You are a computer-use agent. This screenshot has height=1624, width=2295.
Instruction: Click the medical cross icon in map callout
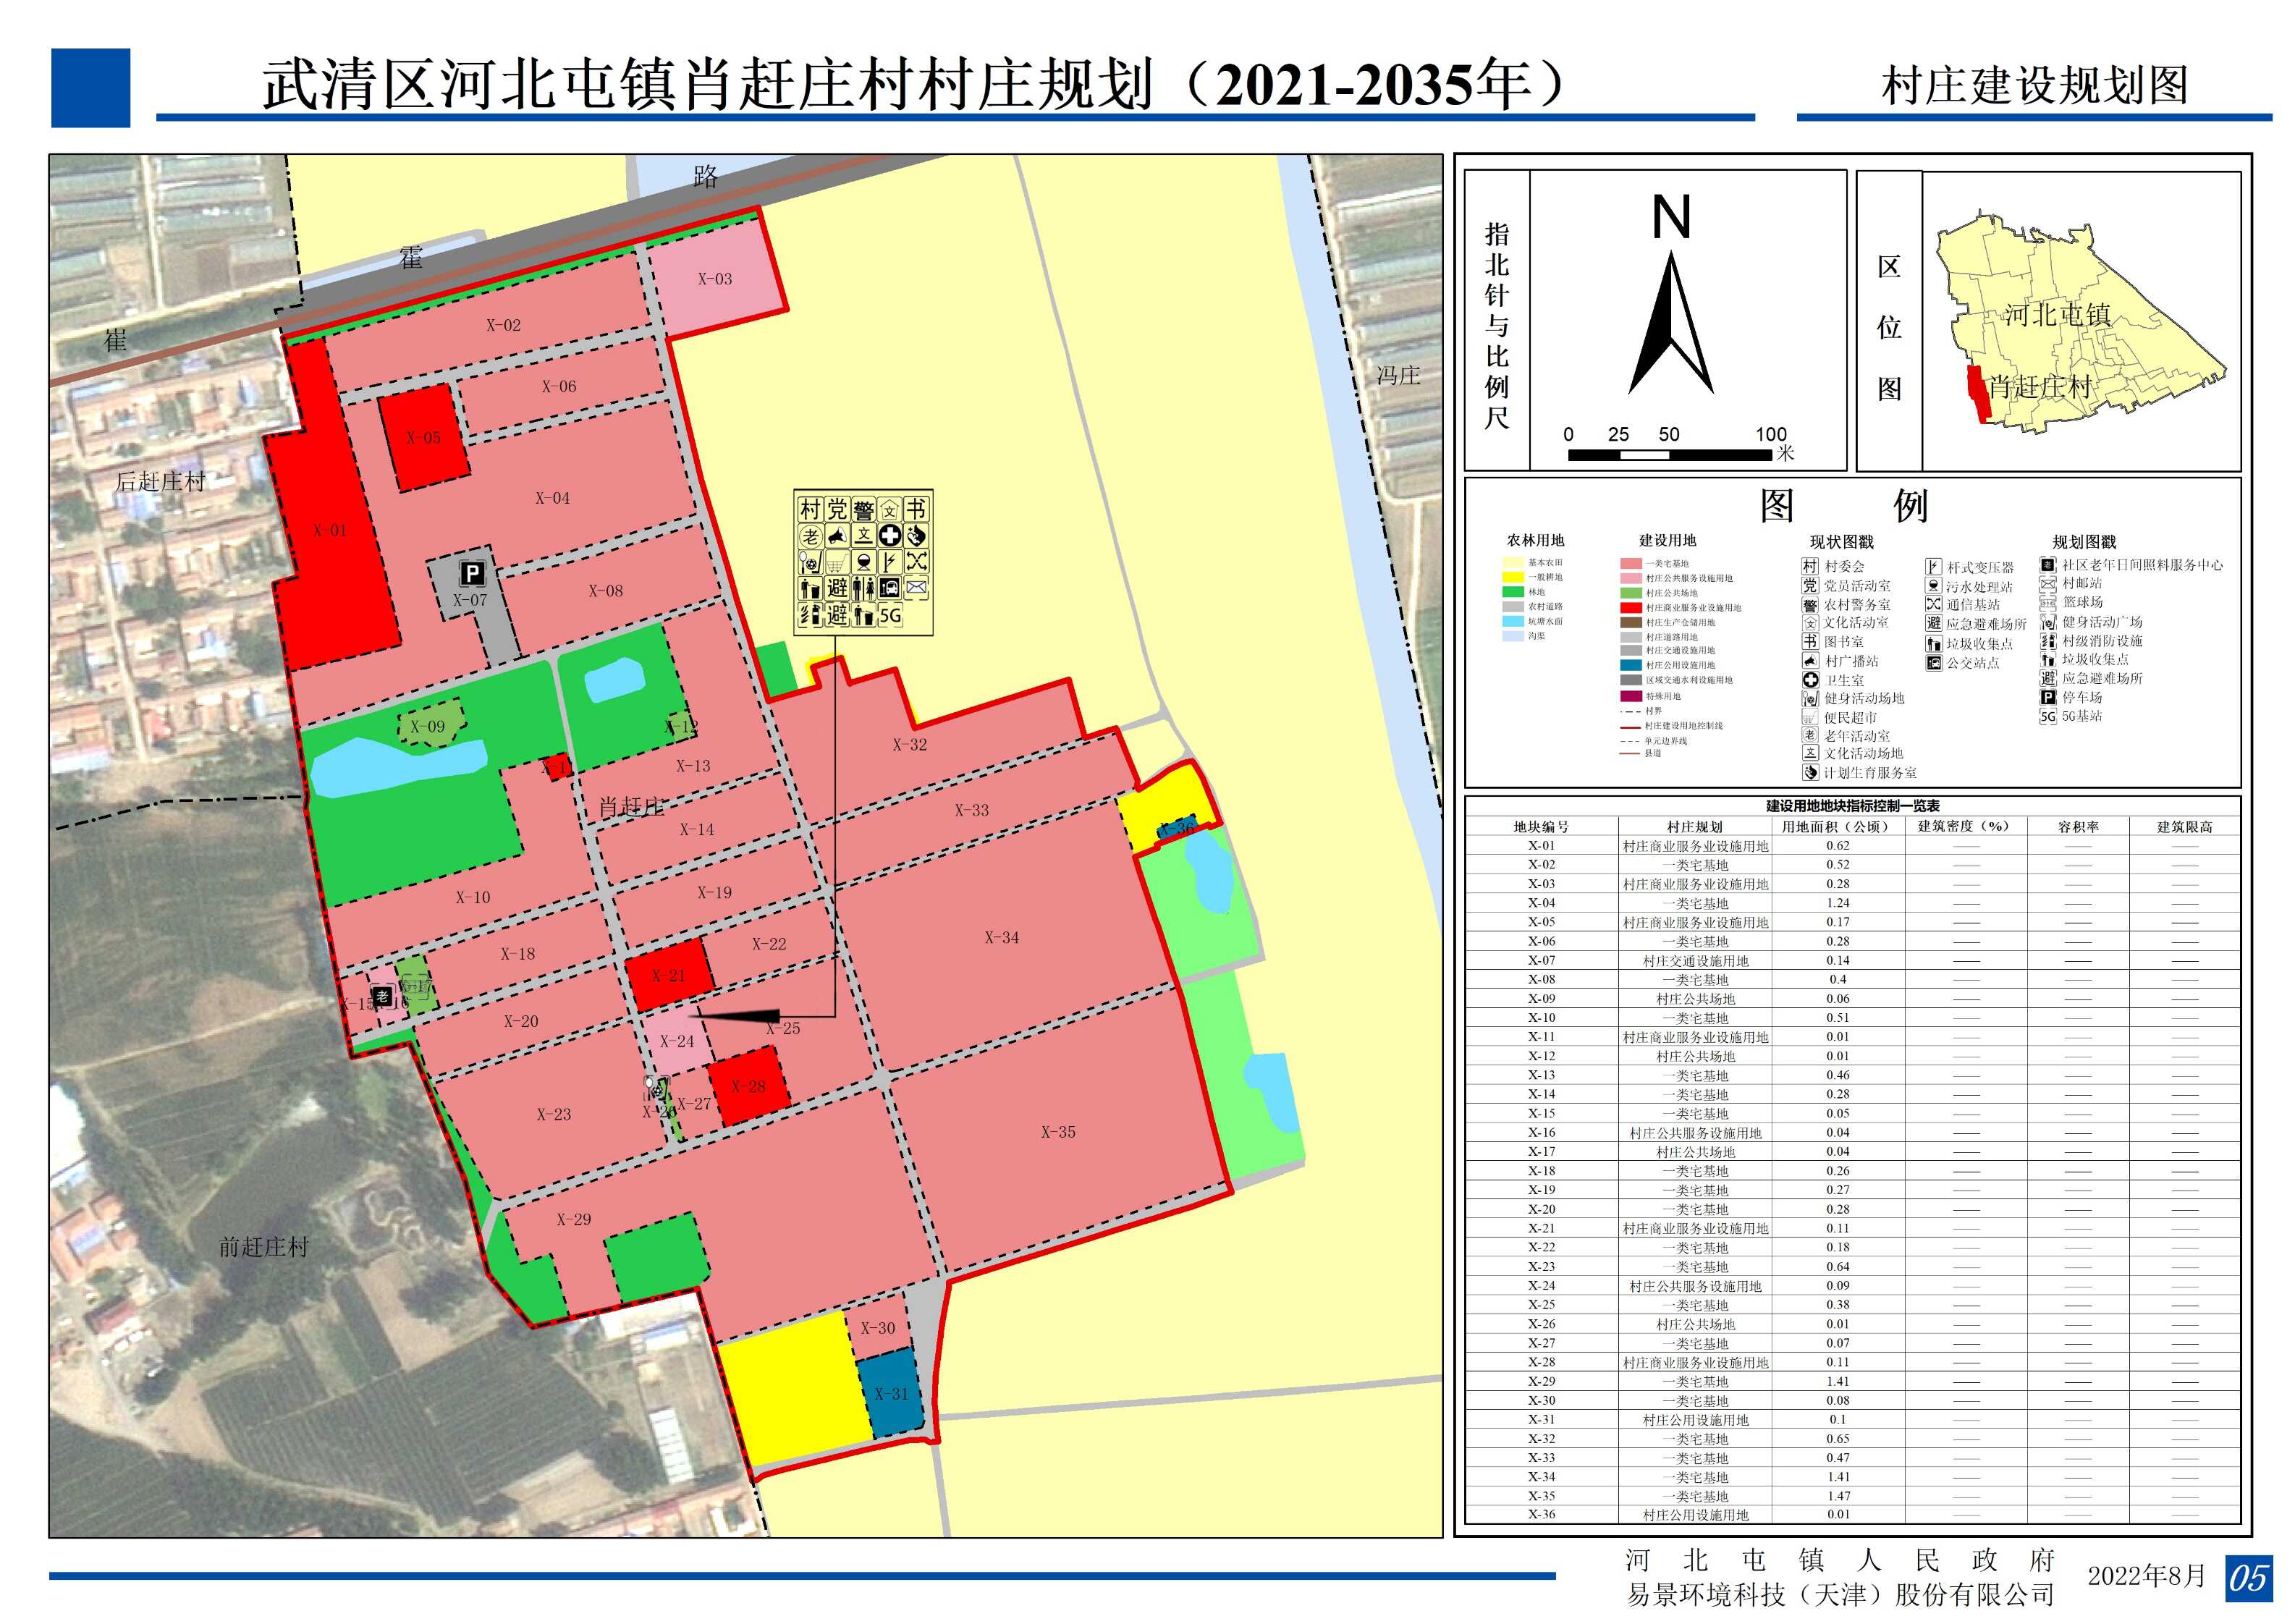click(x=890, y=536)
